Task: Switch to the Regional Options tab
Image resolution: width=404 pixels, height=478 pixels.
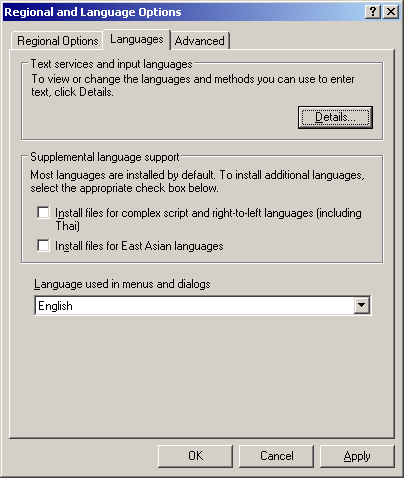Action: point(57,41)
